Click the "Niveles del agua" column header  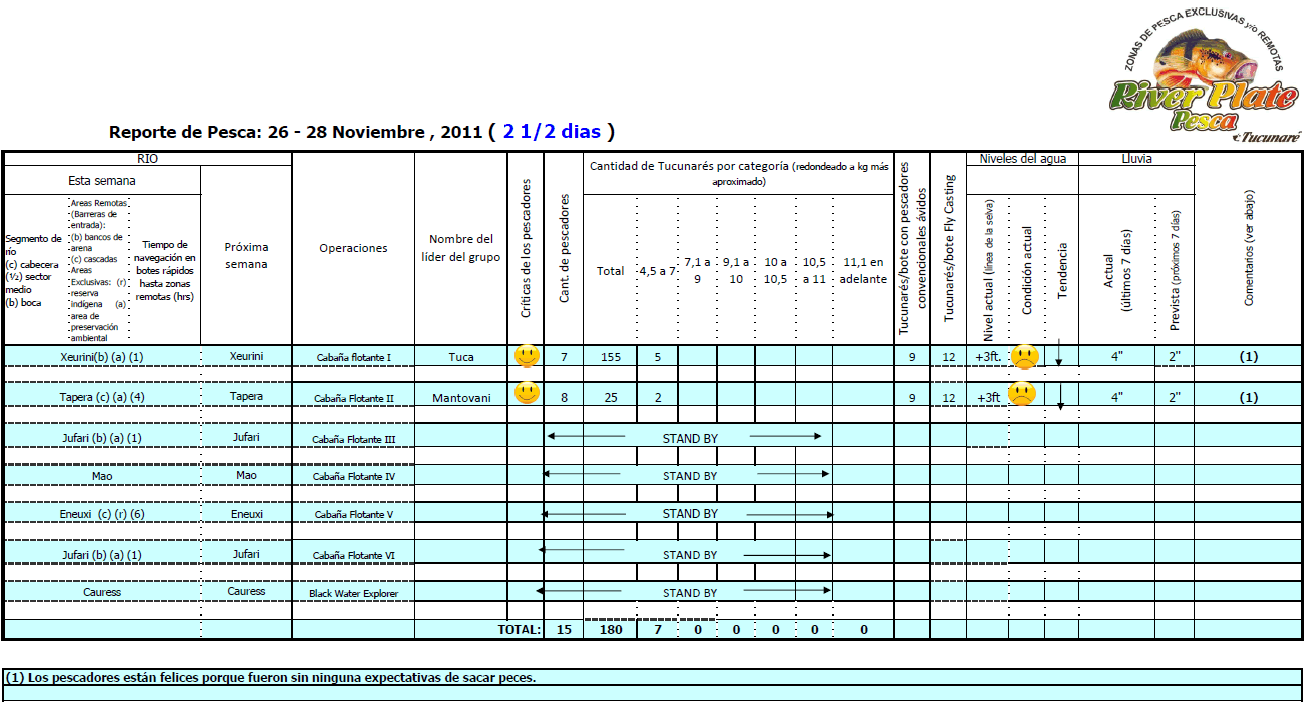1022,159
